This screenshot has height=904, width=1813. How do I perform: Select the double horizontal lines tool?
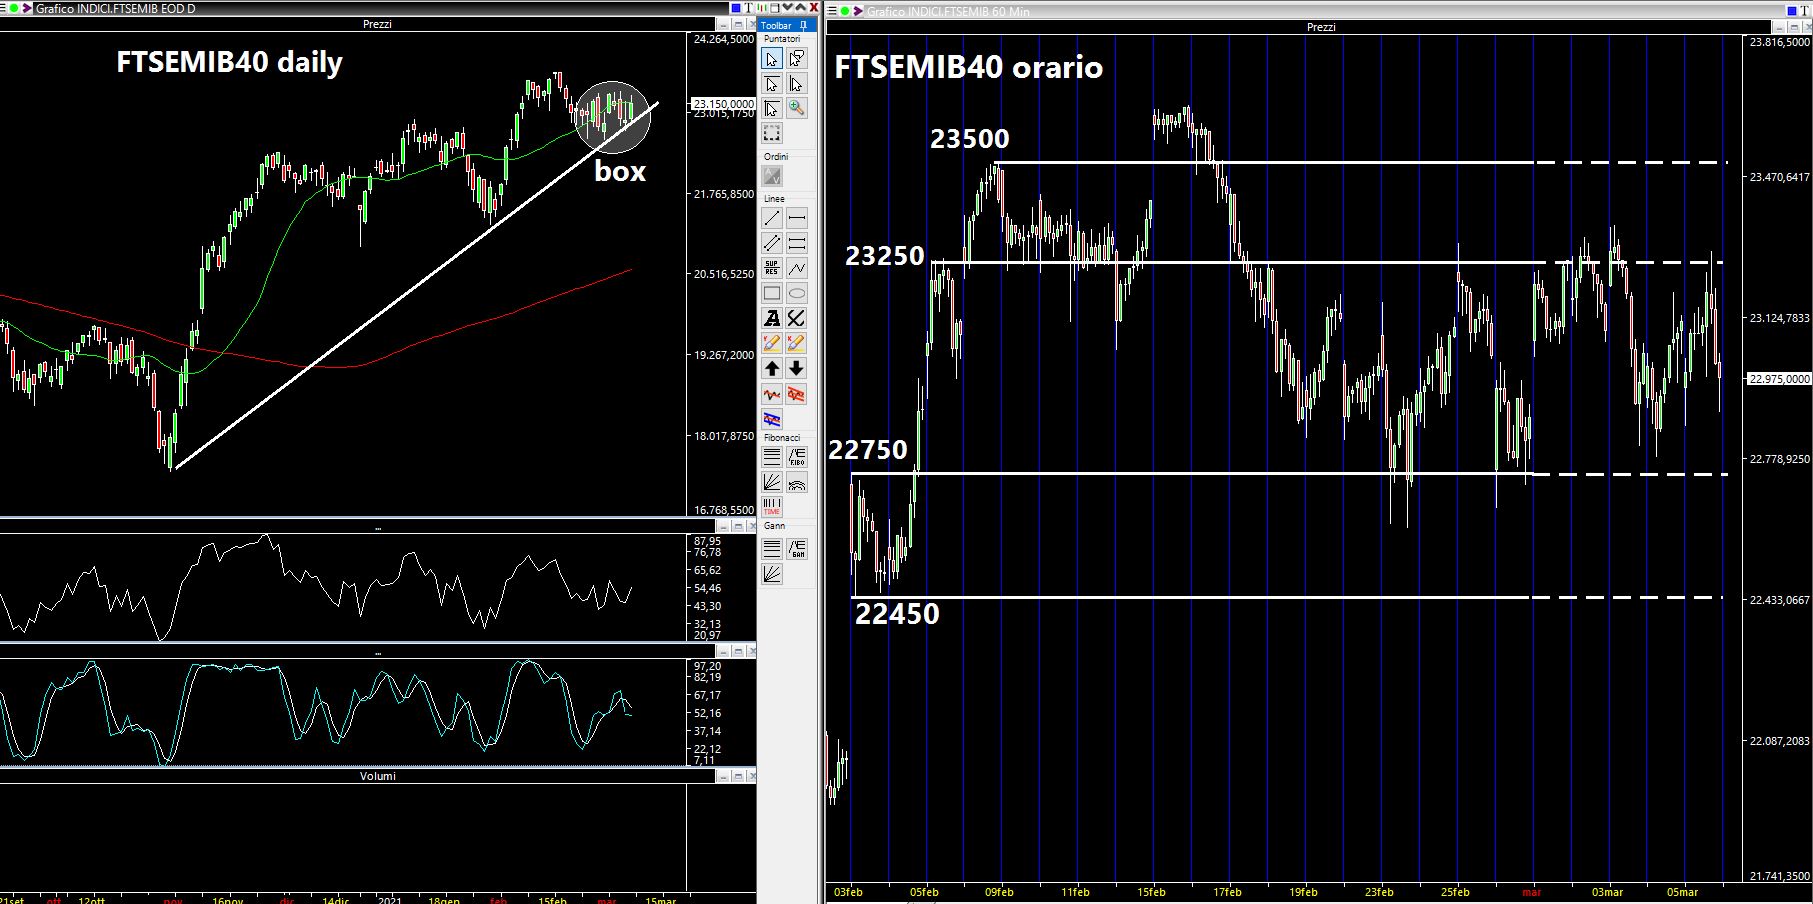(797, 243)
